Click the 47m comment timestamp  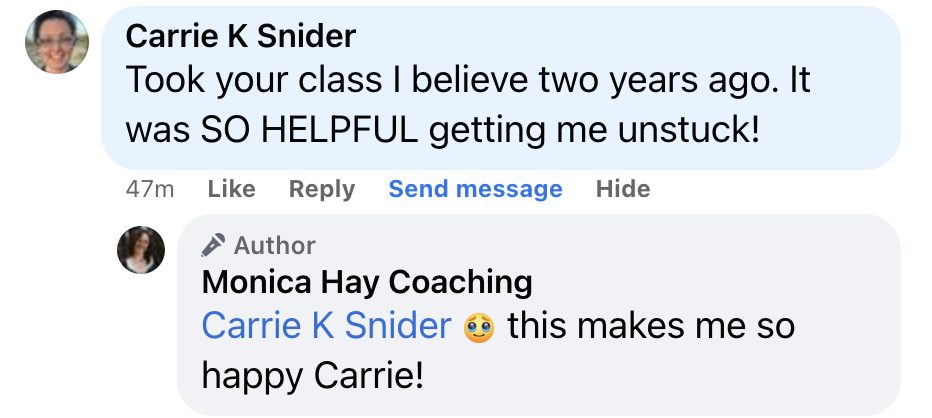pyautogui.click(x=151, y=189)
